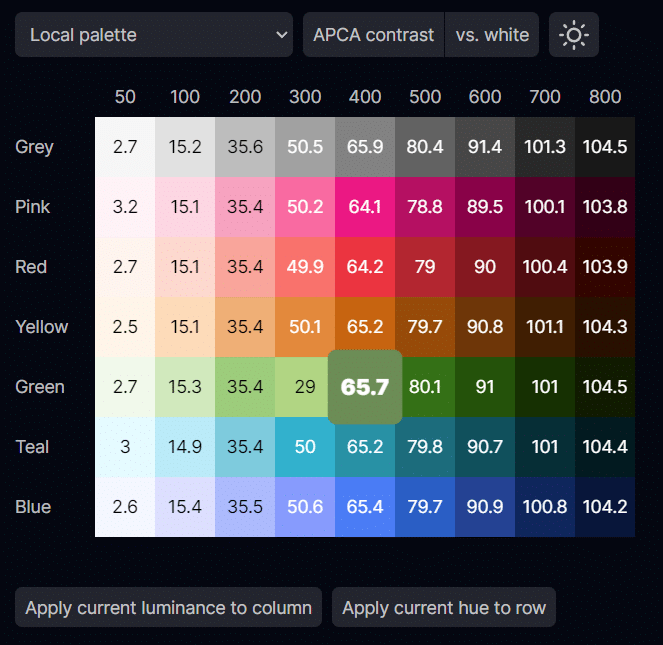Click the Teal row label
Viewport: 663px width, 645px height.
coord(32,447)
